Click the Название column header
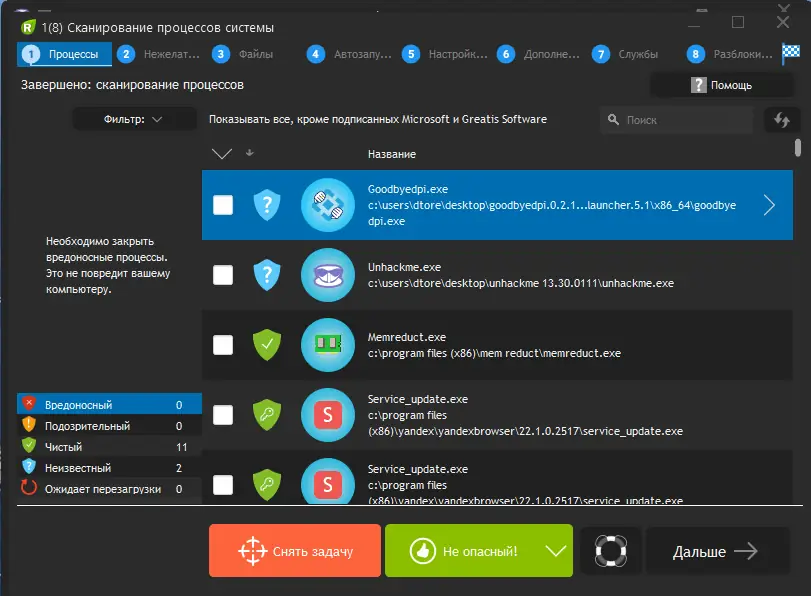811x596 pixels. (x=392, y=154)
